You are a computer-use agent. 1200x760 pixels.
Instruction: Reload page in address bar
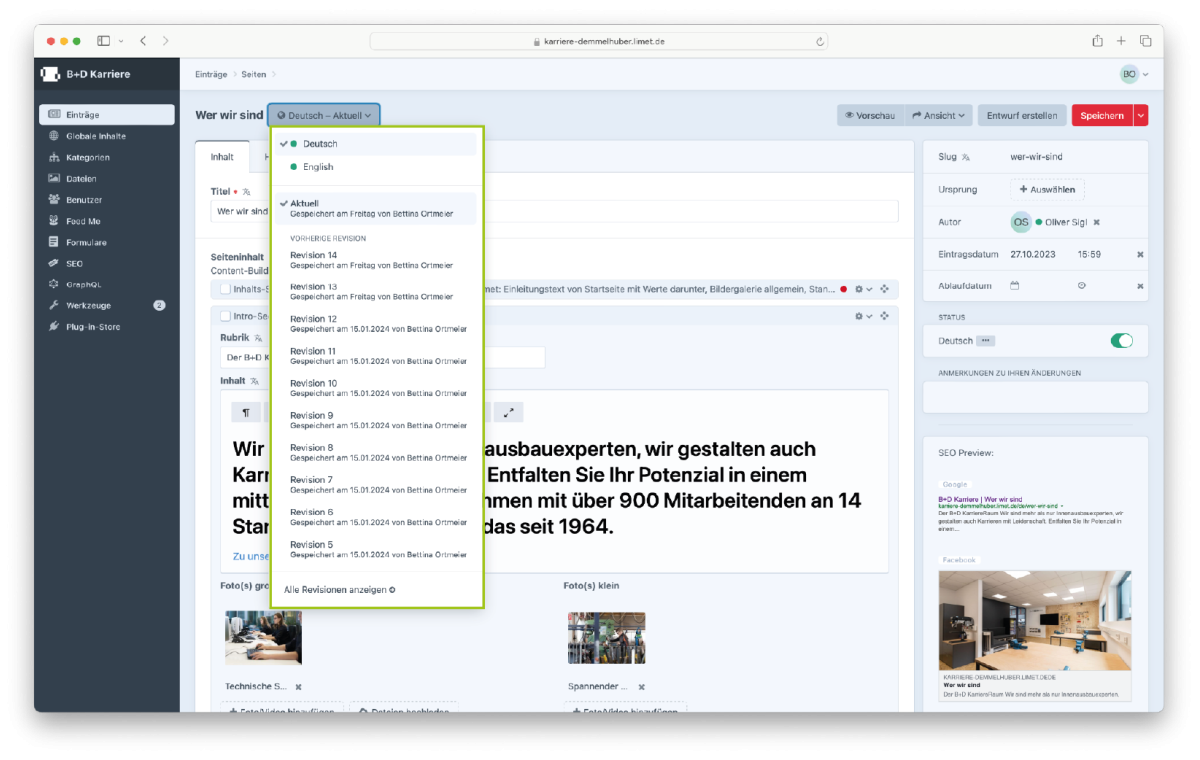tap(820, 42)
